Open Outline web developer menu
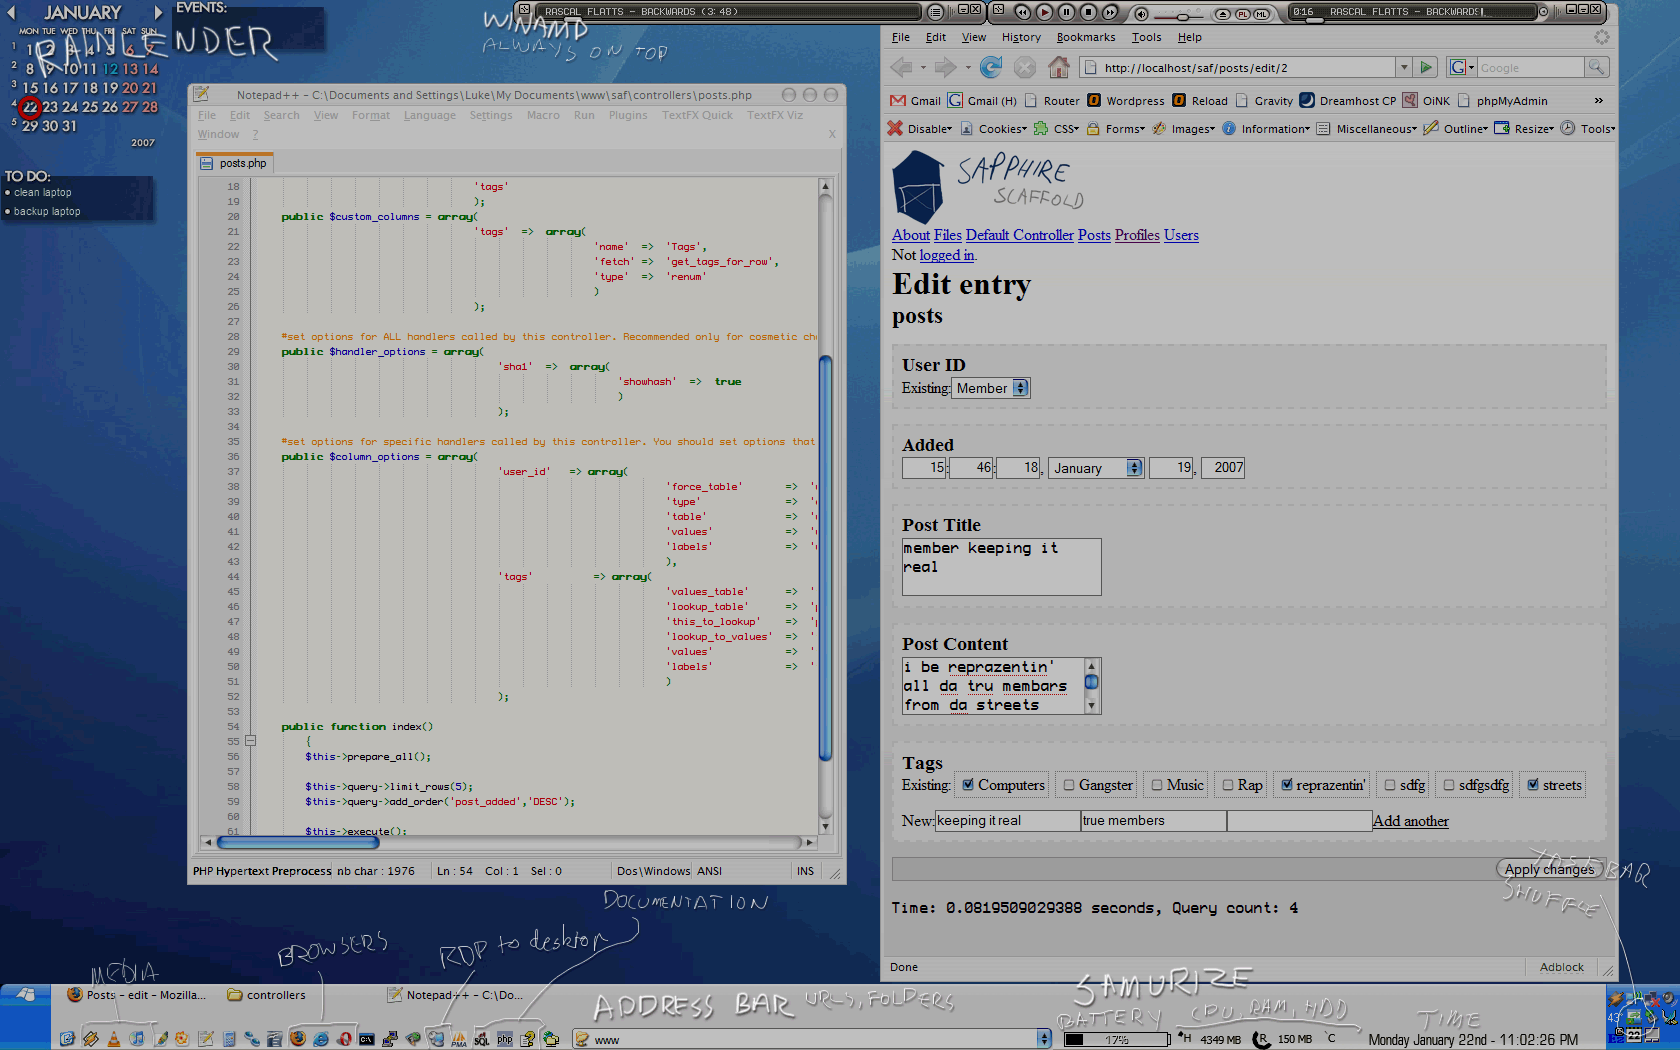 tap(1456, 129)
